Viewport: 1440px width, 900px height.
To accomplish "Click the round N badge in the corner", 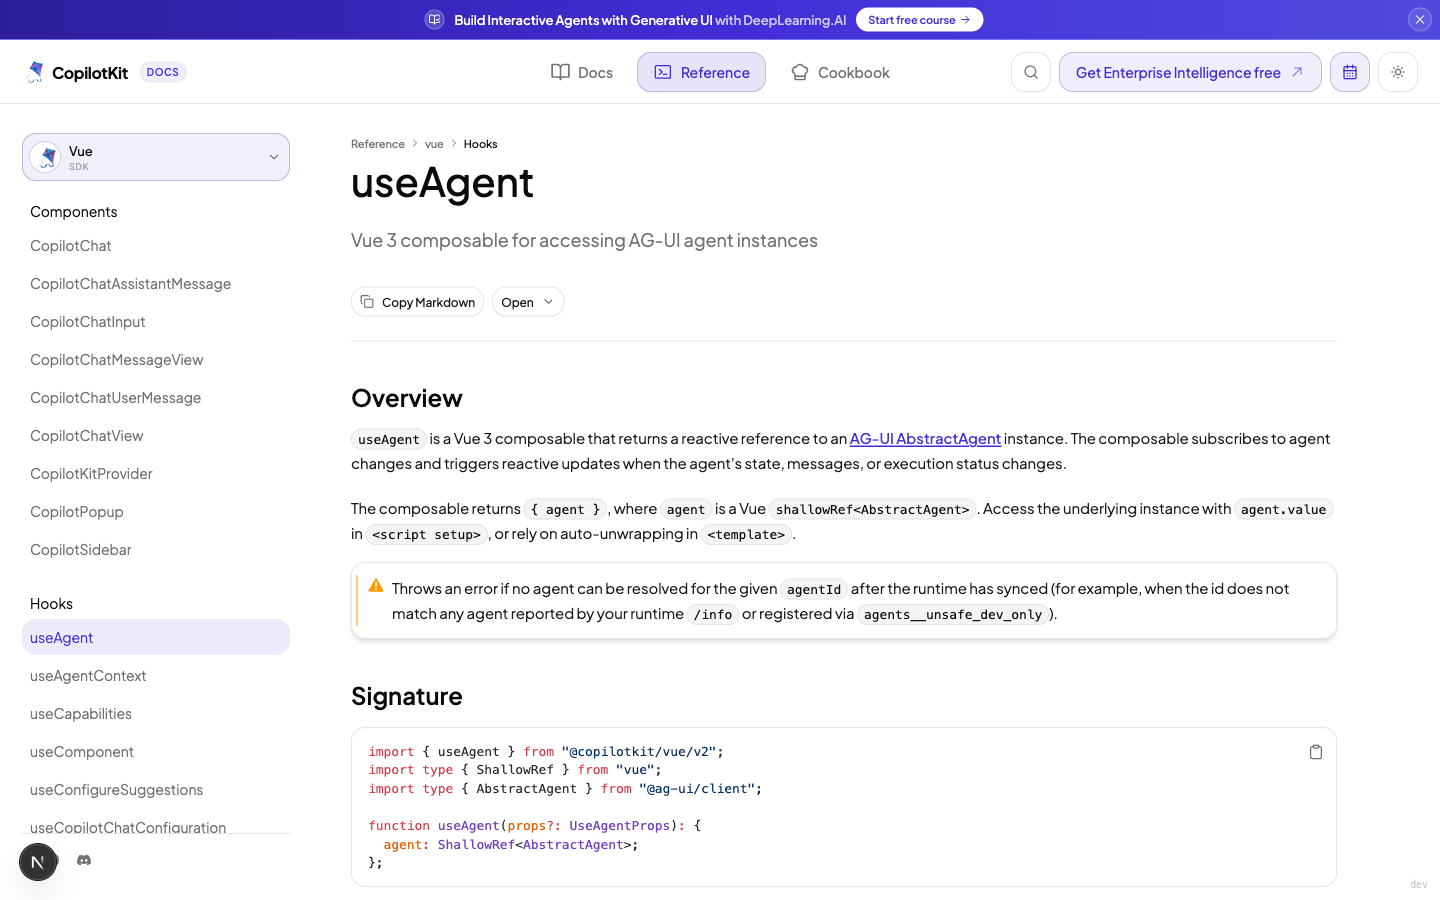I will click(38, 862).
